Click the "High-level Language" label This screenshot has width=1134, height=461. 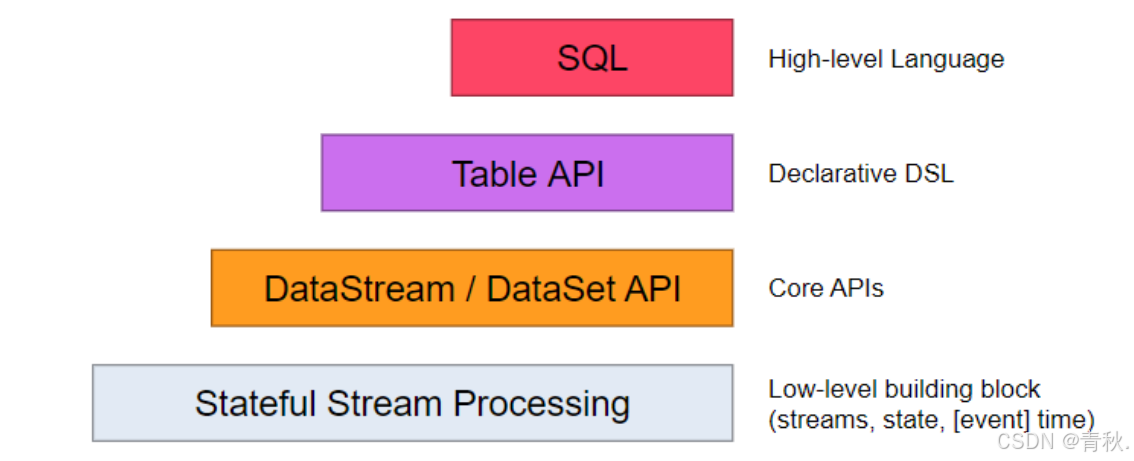885,59
